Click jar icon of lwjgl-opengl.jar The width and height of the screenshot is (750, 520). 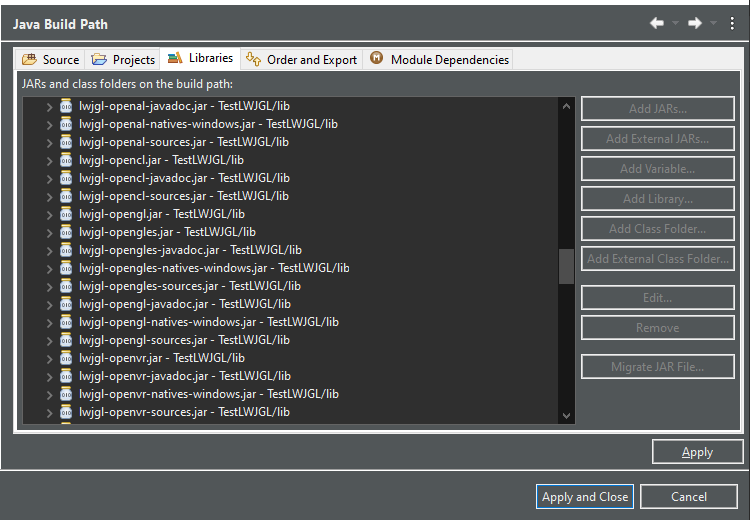coord(66,214)
